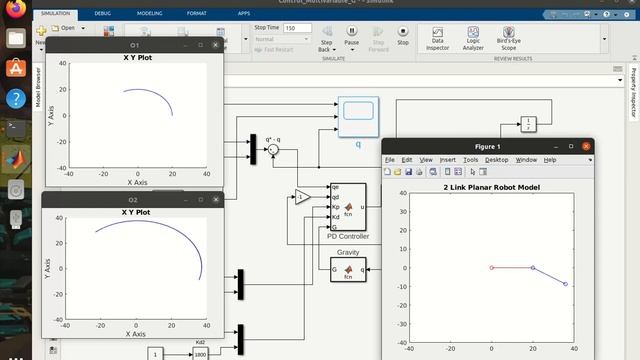Pause the running simulation
The height and width of the screenshot is (360, 640).
click(x=351, y=31)
